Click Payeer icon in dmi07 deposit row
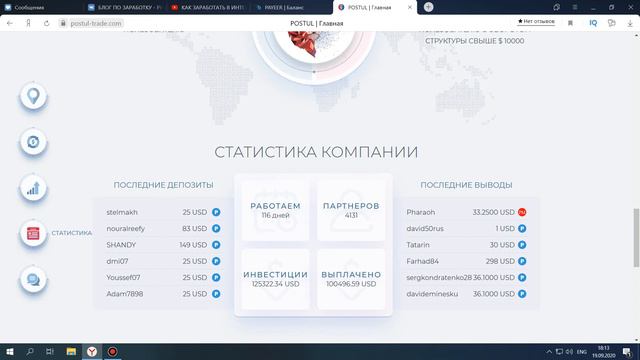The height and width of the screenshot is (360, 640). pyautogui.click(x=216, y=261)
